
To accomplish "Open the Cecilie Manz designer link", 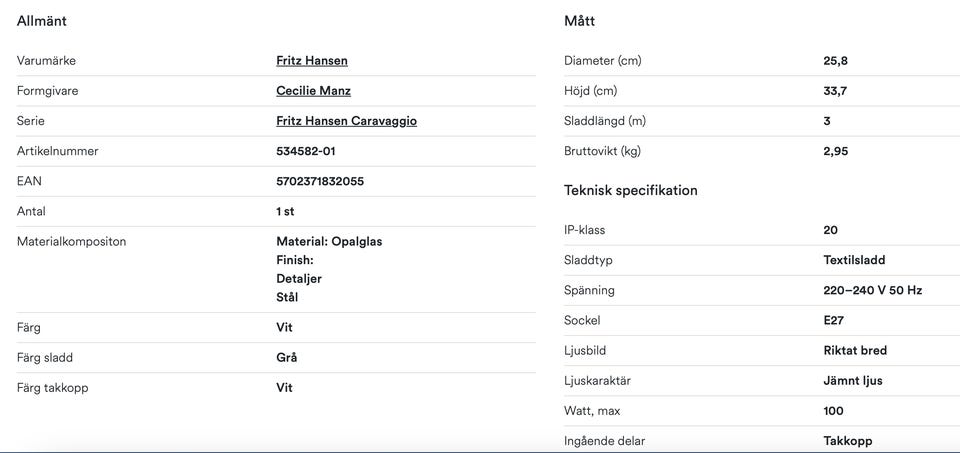I will (313, 91).
